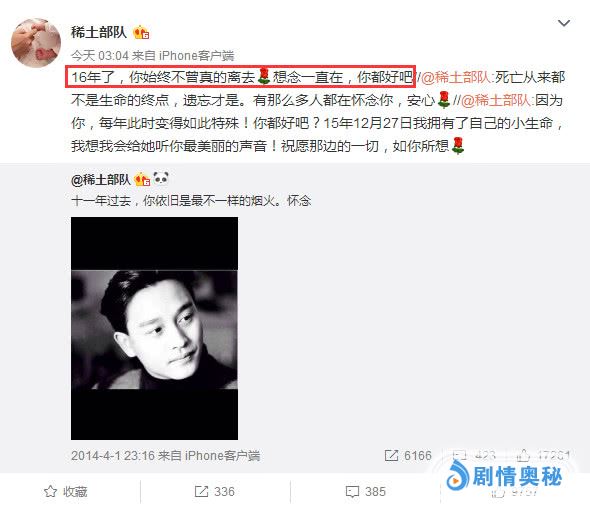Screen dimensions: 590x506
Task: Click the iPhone客户端 source link at top
Action: 196,56
